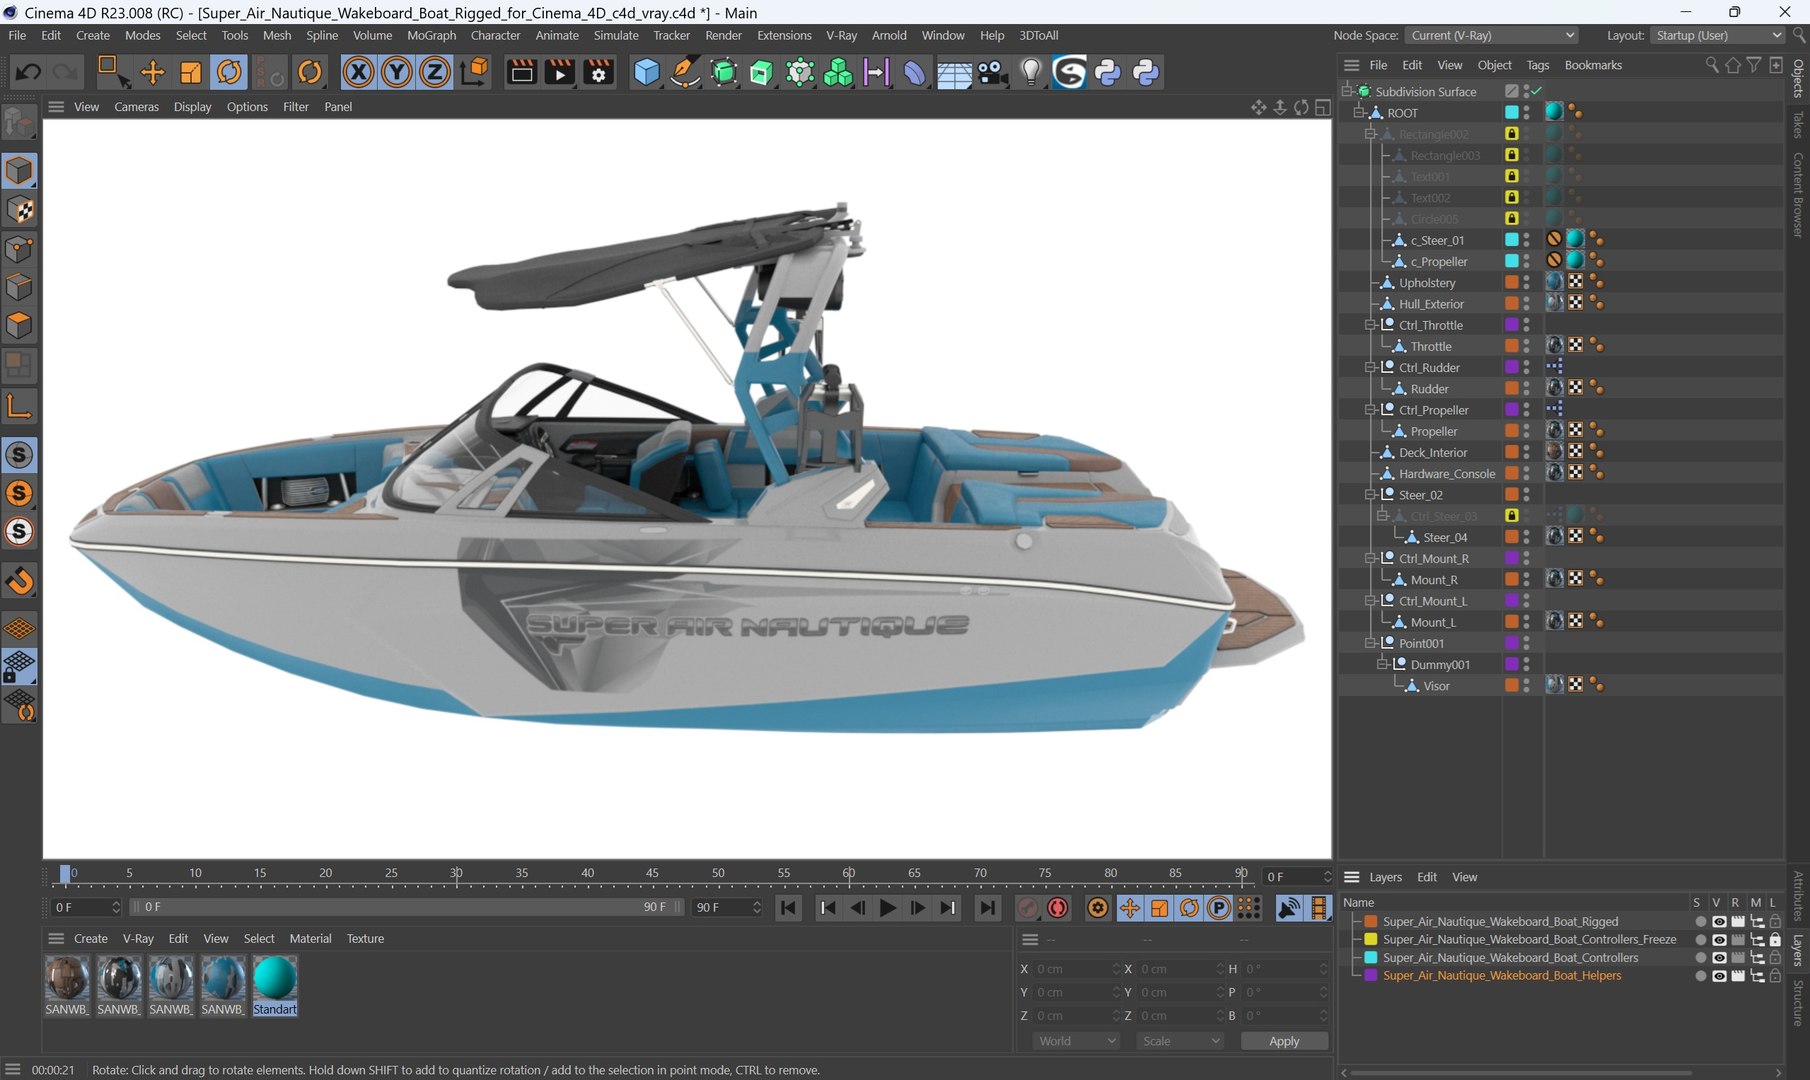Enable the Snap magnet tool
Image resolution: width=1810 pixels, height=1080 pixels.
pyautogui.click(x=19, y=581)
